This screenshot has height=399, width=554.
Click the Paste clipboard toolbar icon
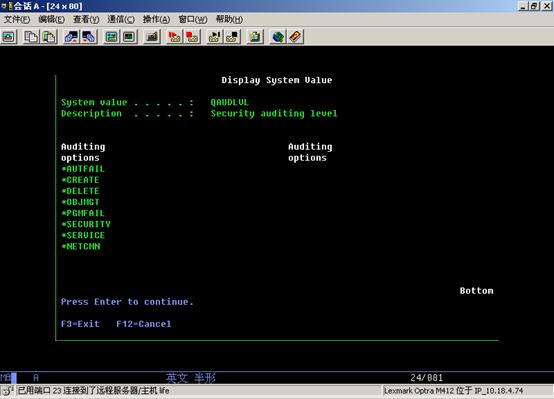[x=49, y=37]
